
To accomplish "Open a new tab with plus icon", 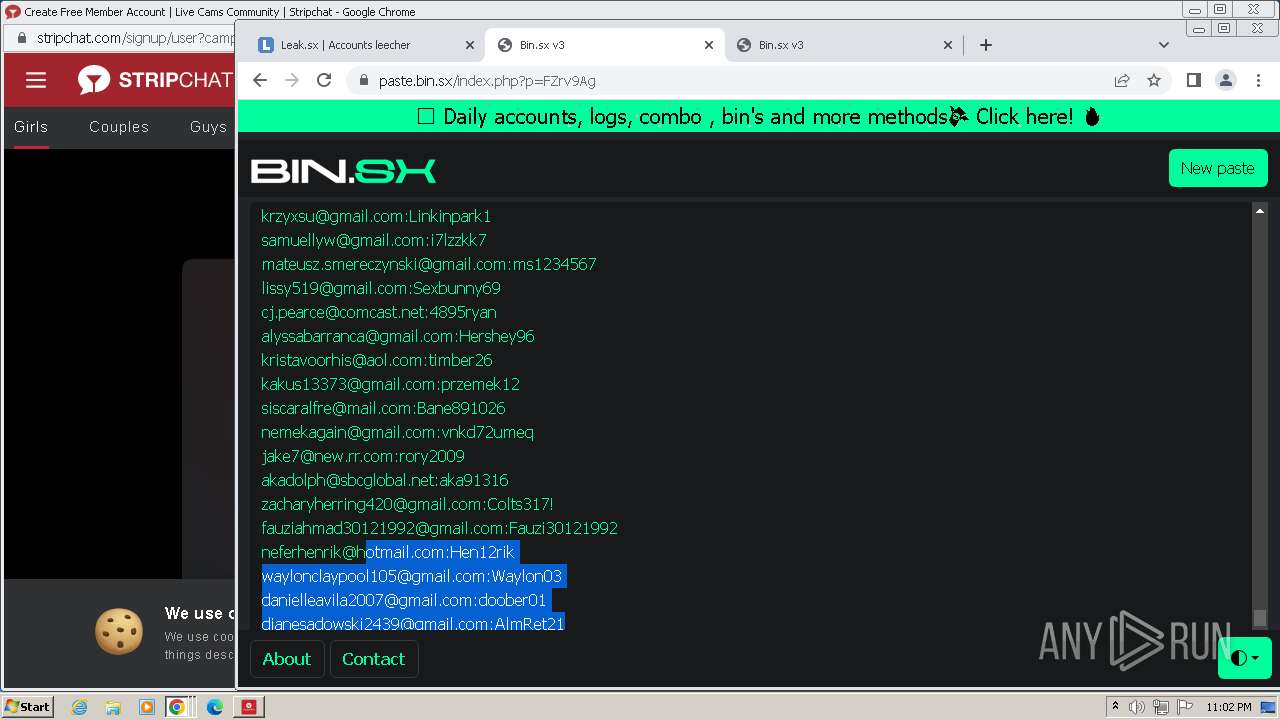I will click(986, 44).
